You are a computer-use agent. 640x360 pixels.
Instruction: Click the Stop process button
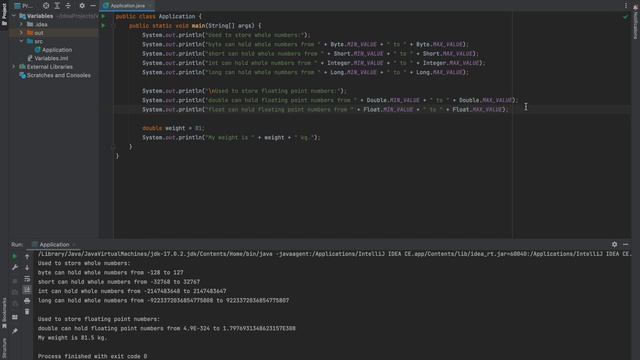15,281
